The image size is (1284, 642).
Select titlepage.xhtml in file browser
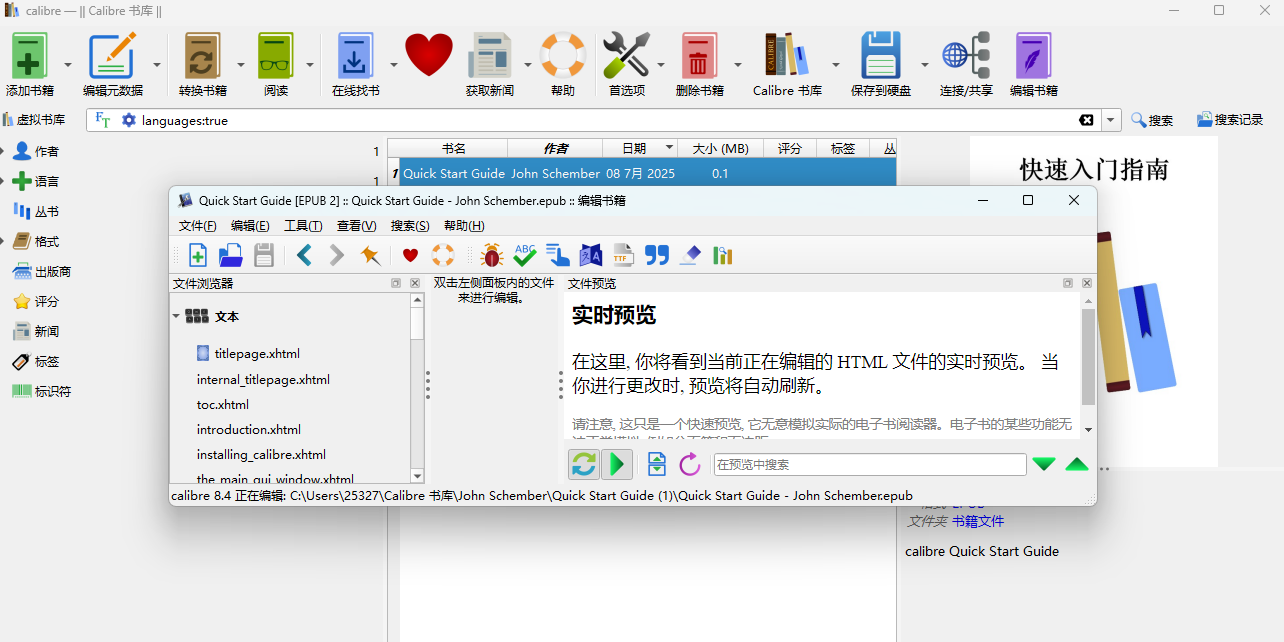pos(257,353)
